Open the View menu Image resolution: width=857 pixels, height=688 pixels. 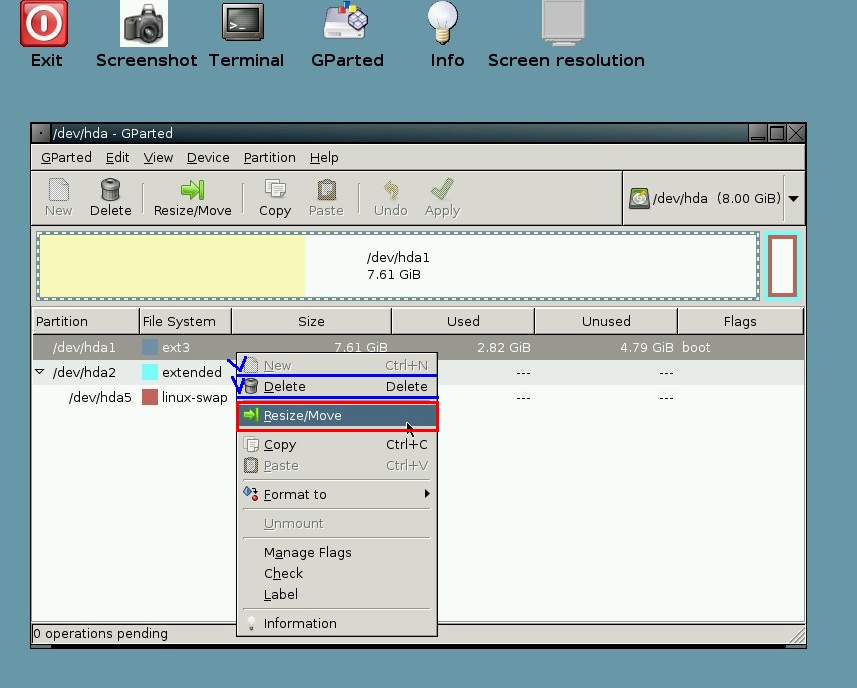pyautogui.click(x=159, y=157)
